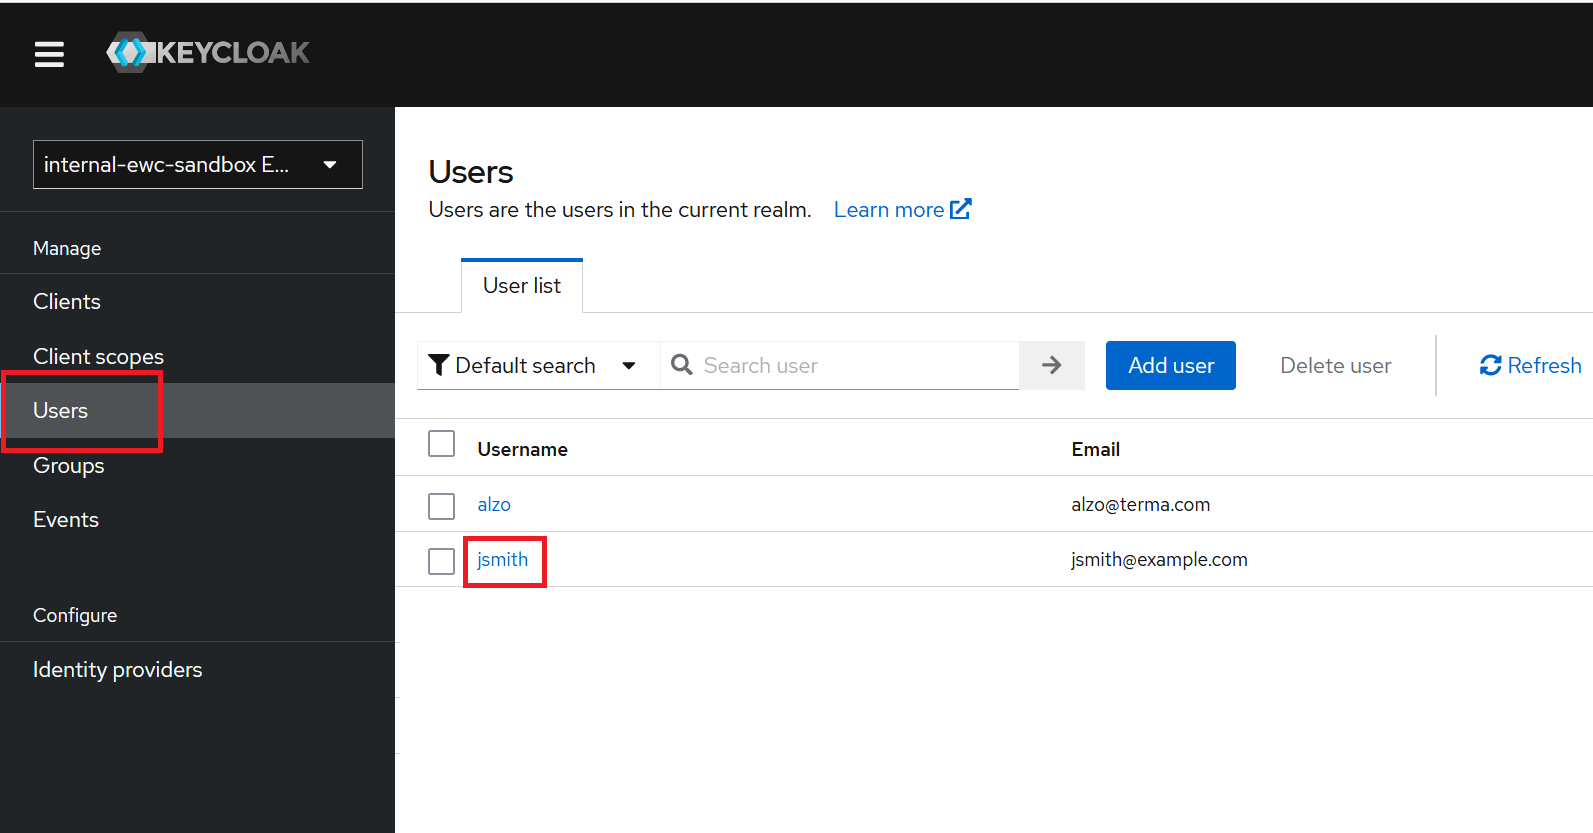
Task: Check the box for user jsmith
Action: click(441, 561)
